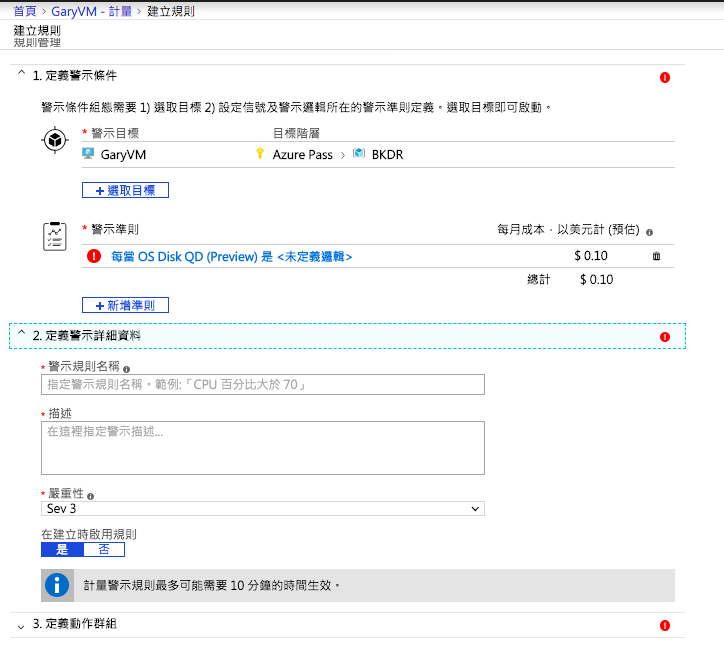This screenshot has width=724, height=653.
Task: Open GaryVM - 計量 breadcrumb
Action: pos(91,11)
